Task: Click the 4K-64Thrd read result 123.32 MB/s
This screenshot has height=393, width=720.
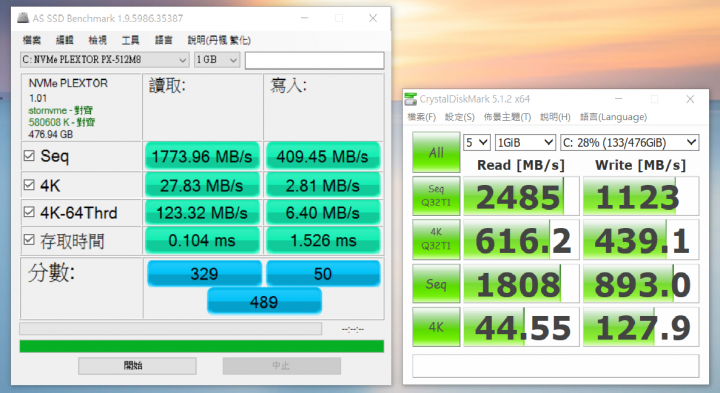Action: (x=202, y=213)
